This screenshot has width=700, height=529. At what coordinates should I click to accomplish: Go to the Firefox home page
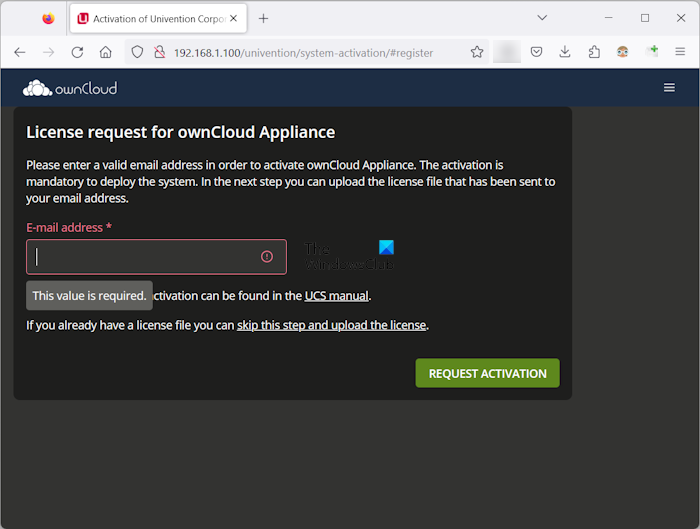coord(105,52)
